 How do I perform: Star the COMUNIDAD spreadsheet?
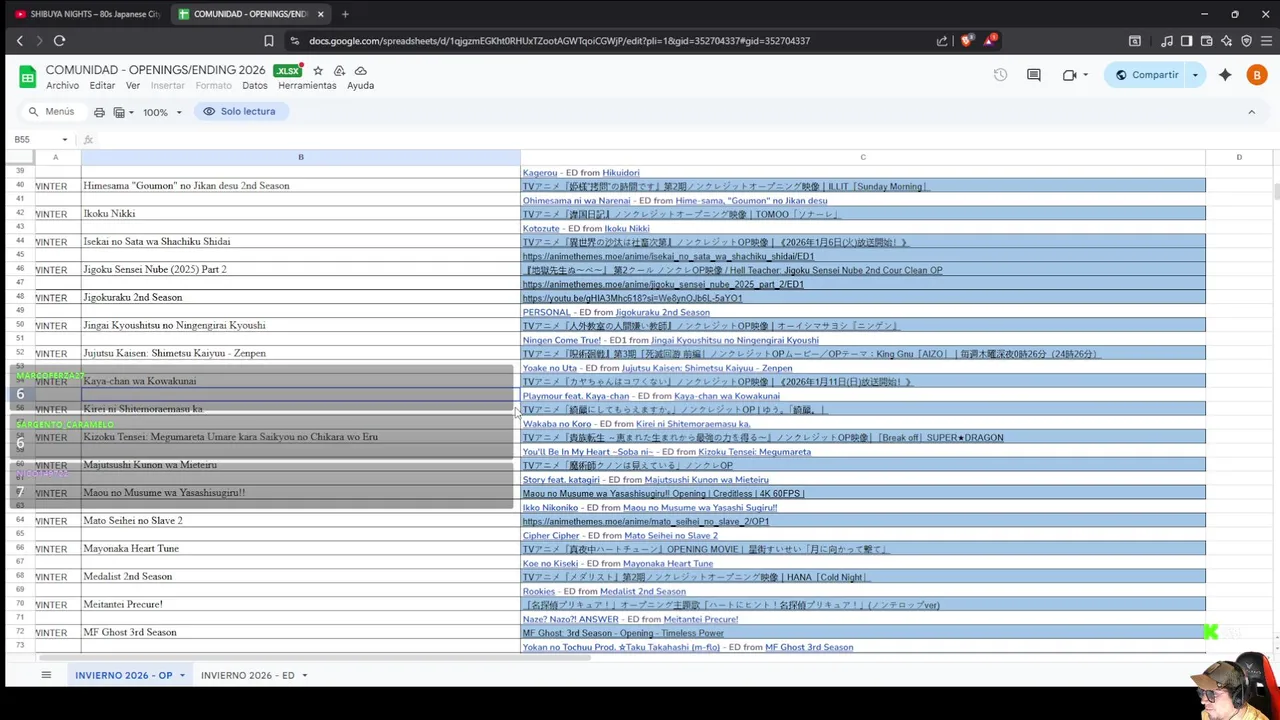[318, 71]
